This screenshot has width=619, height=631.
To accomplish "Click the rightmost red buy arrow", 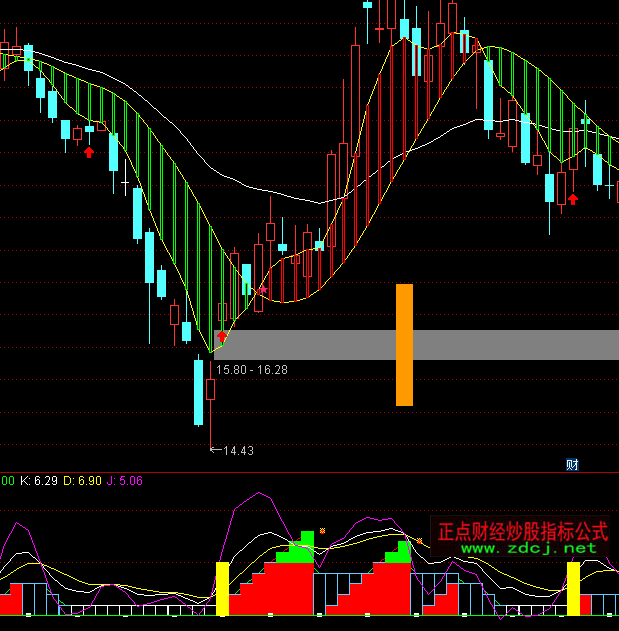I will click(573, 200).
